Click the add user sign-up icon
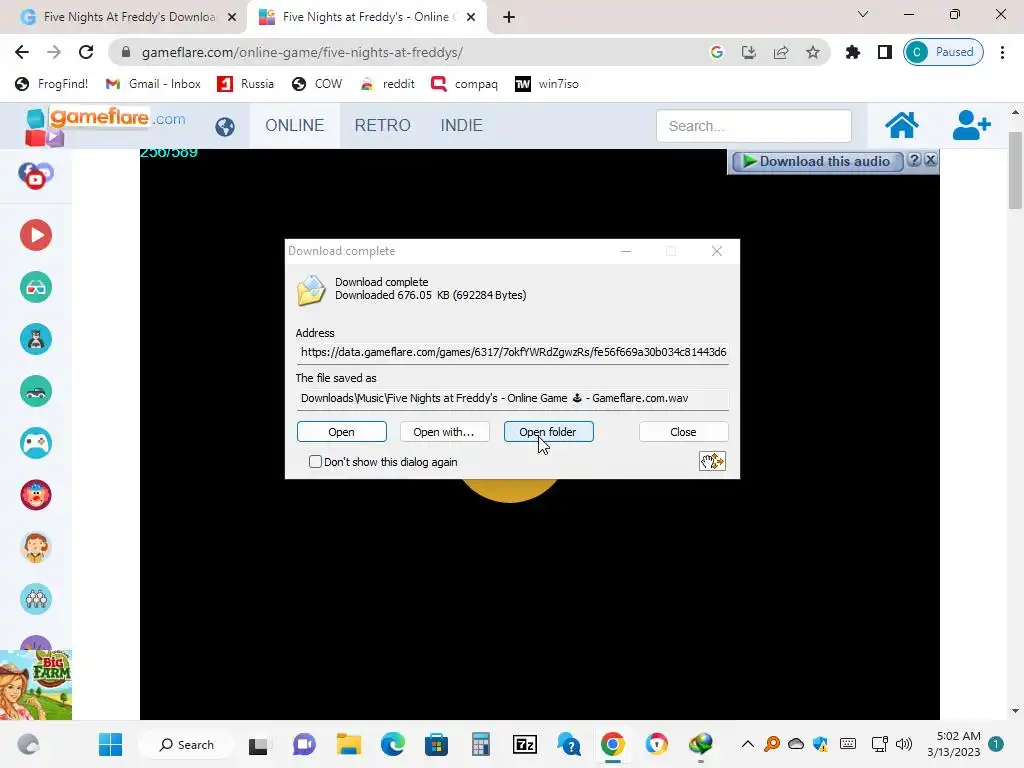This screenshot has width=1024, height=768. point(971,125)
